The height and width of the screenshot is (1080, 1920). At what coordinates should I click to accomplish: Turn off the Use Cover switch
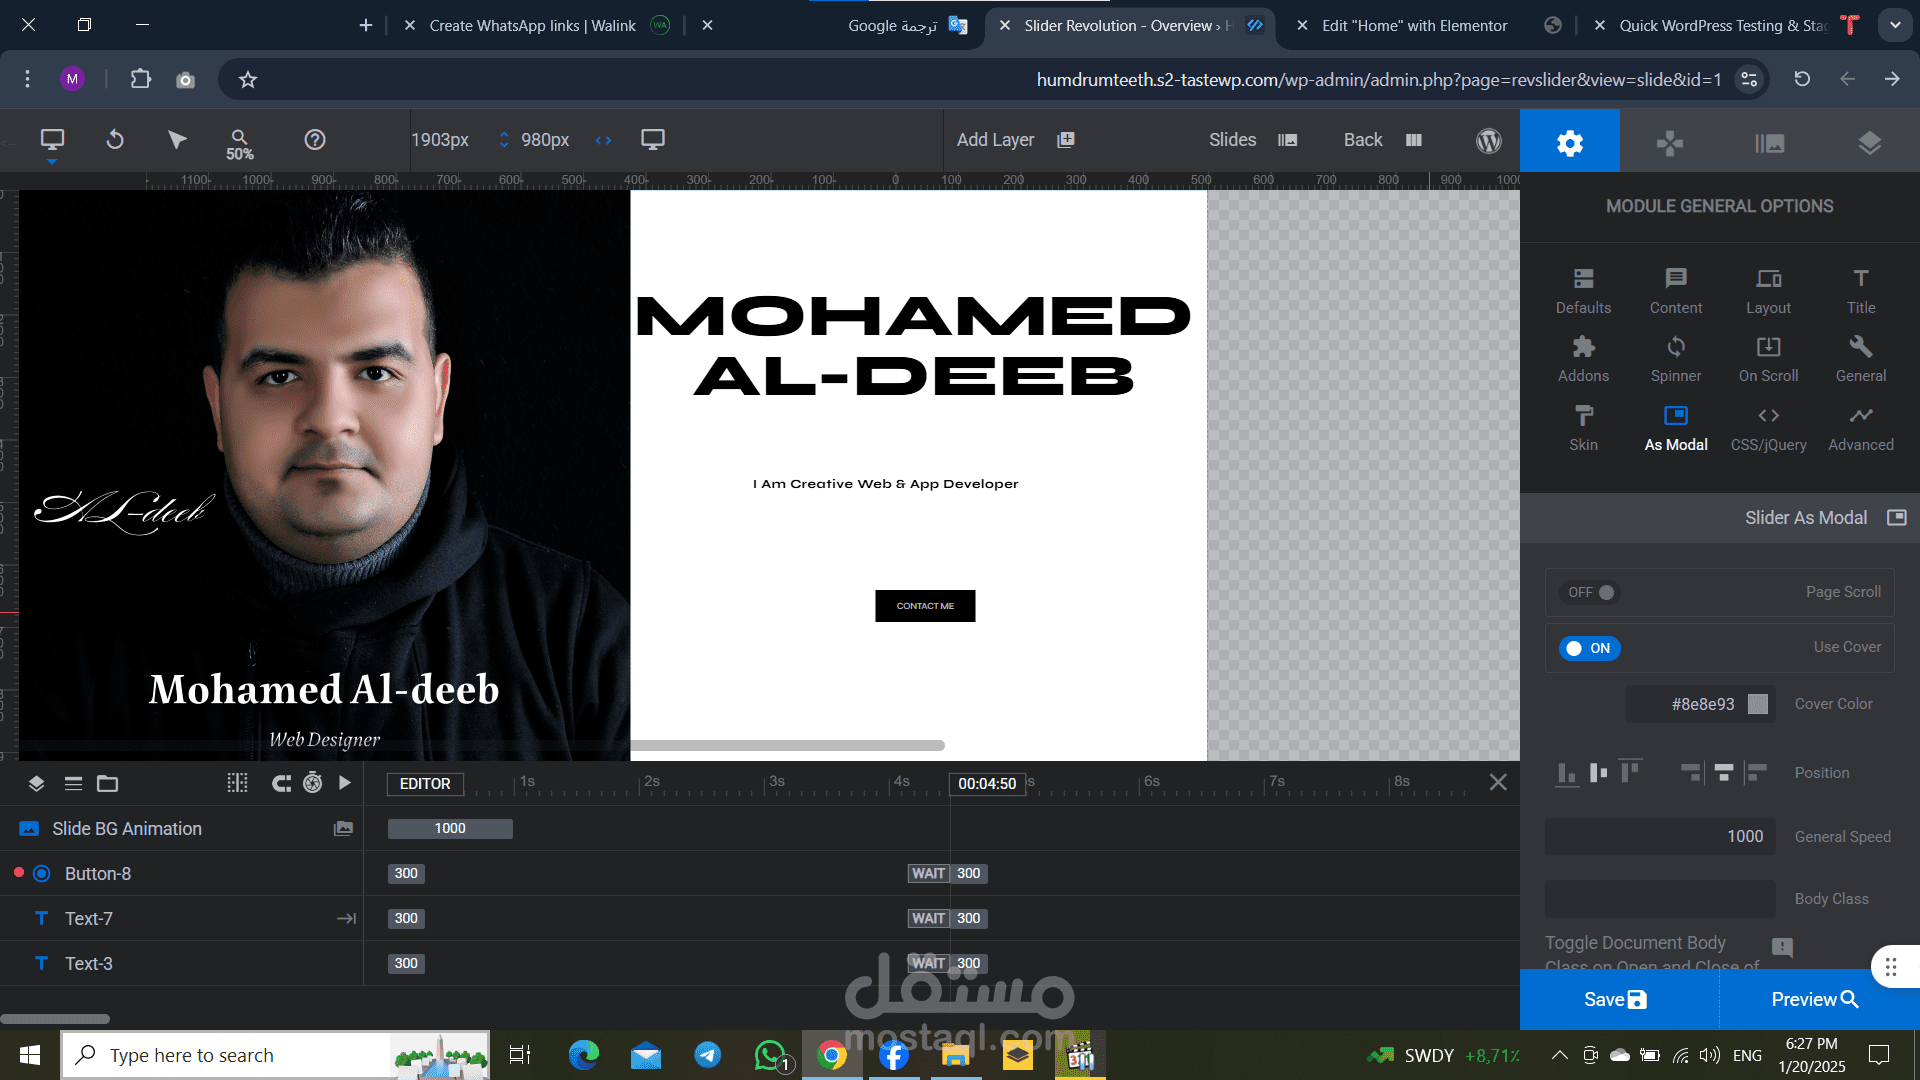tap(1589, 648)
